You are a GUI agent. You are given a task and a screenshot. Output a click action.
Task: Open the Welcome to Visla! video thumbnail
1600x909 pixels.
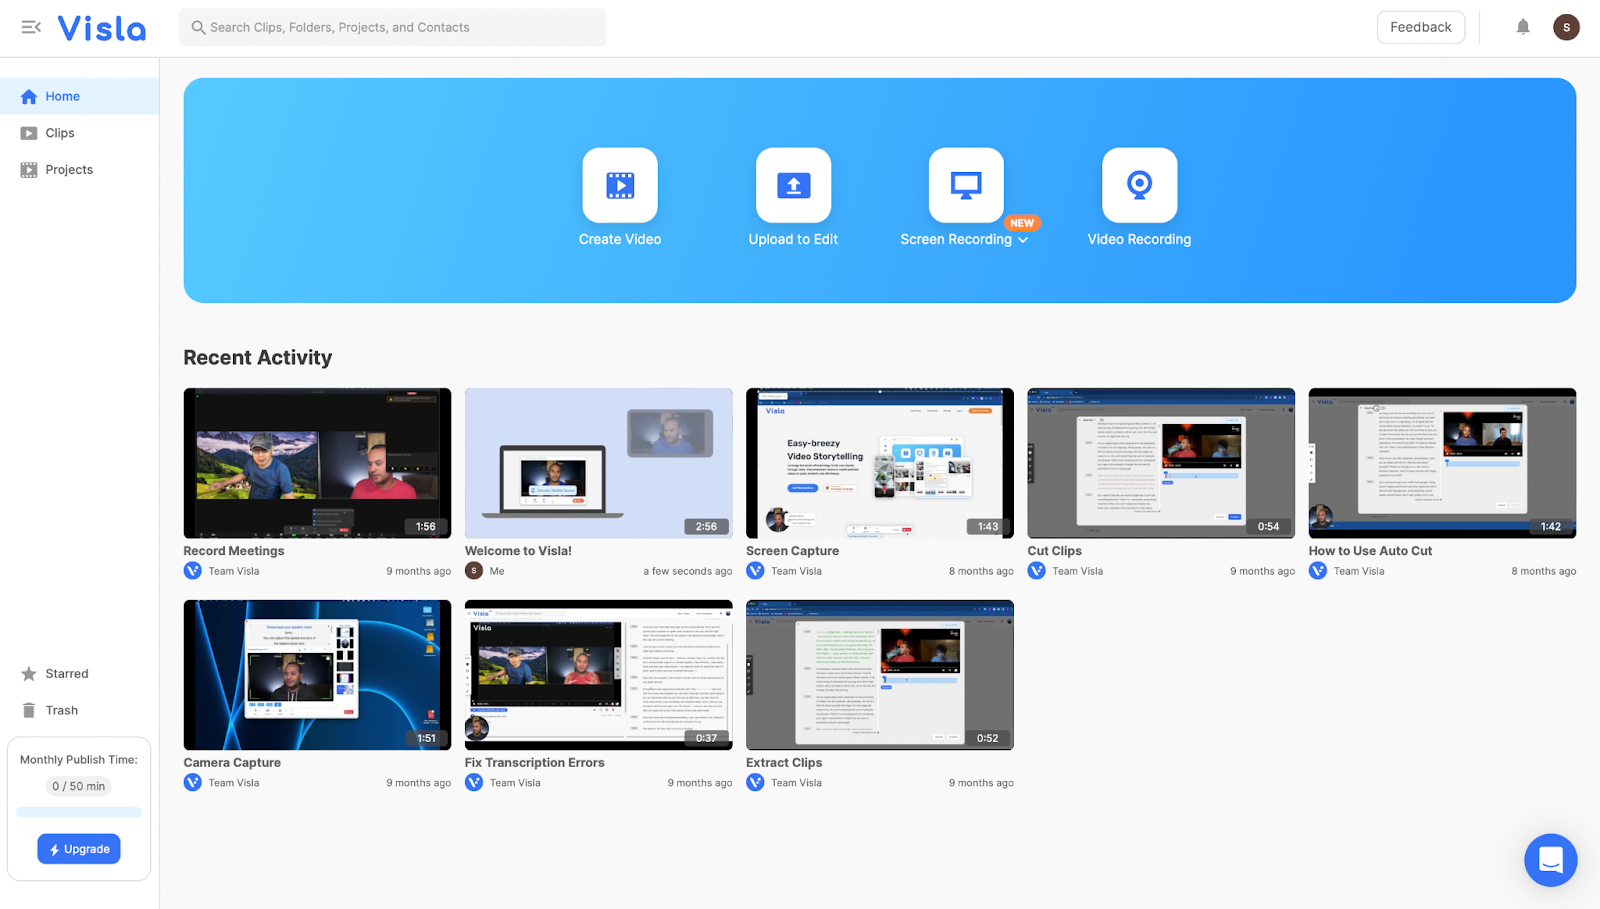pos(598,463)
